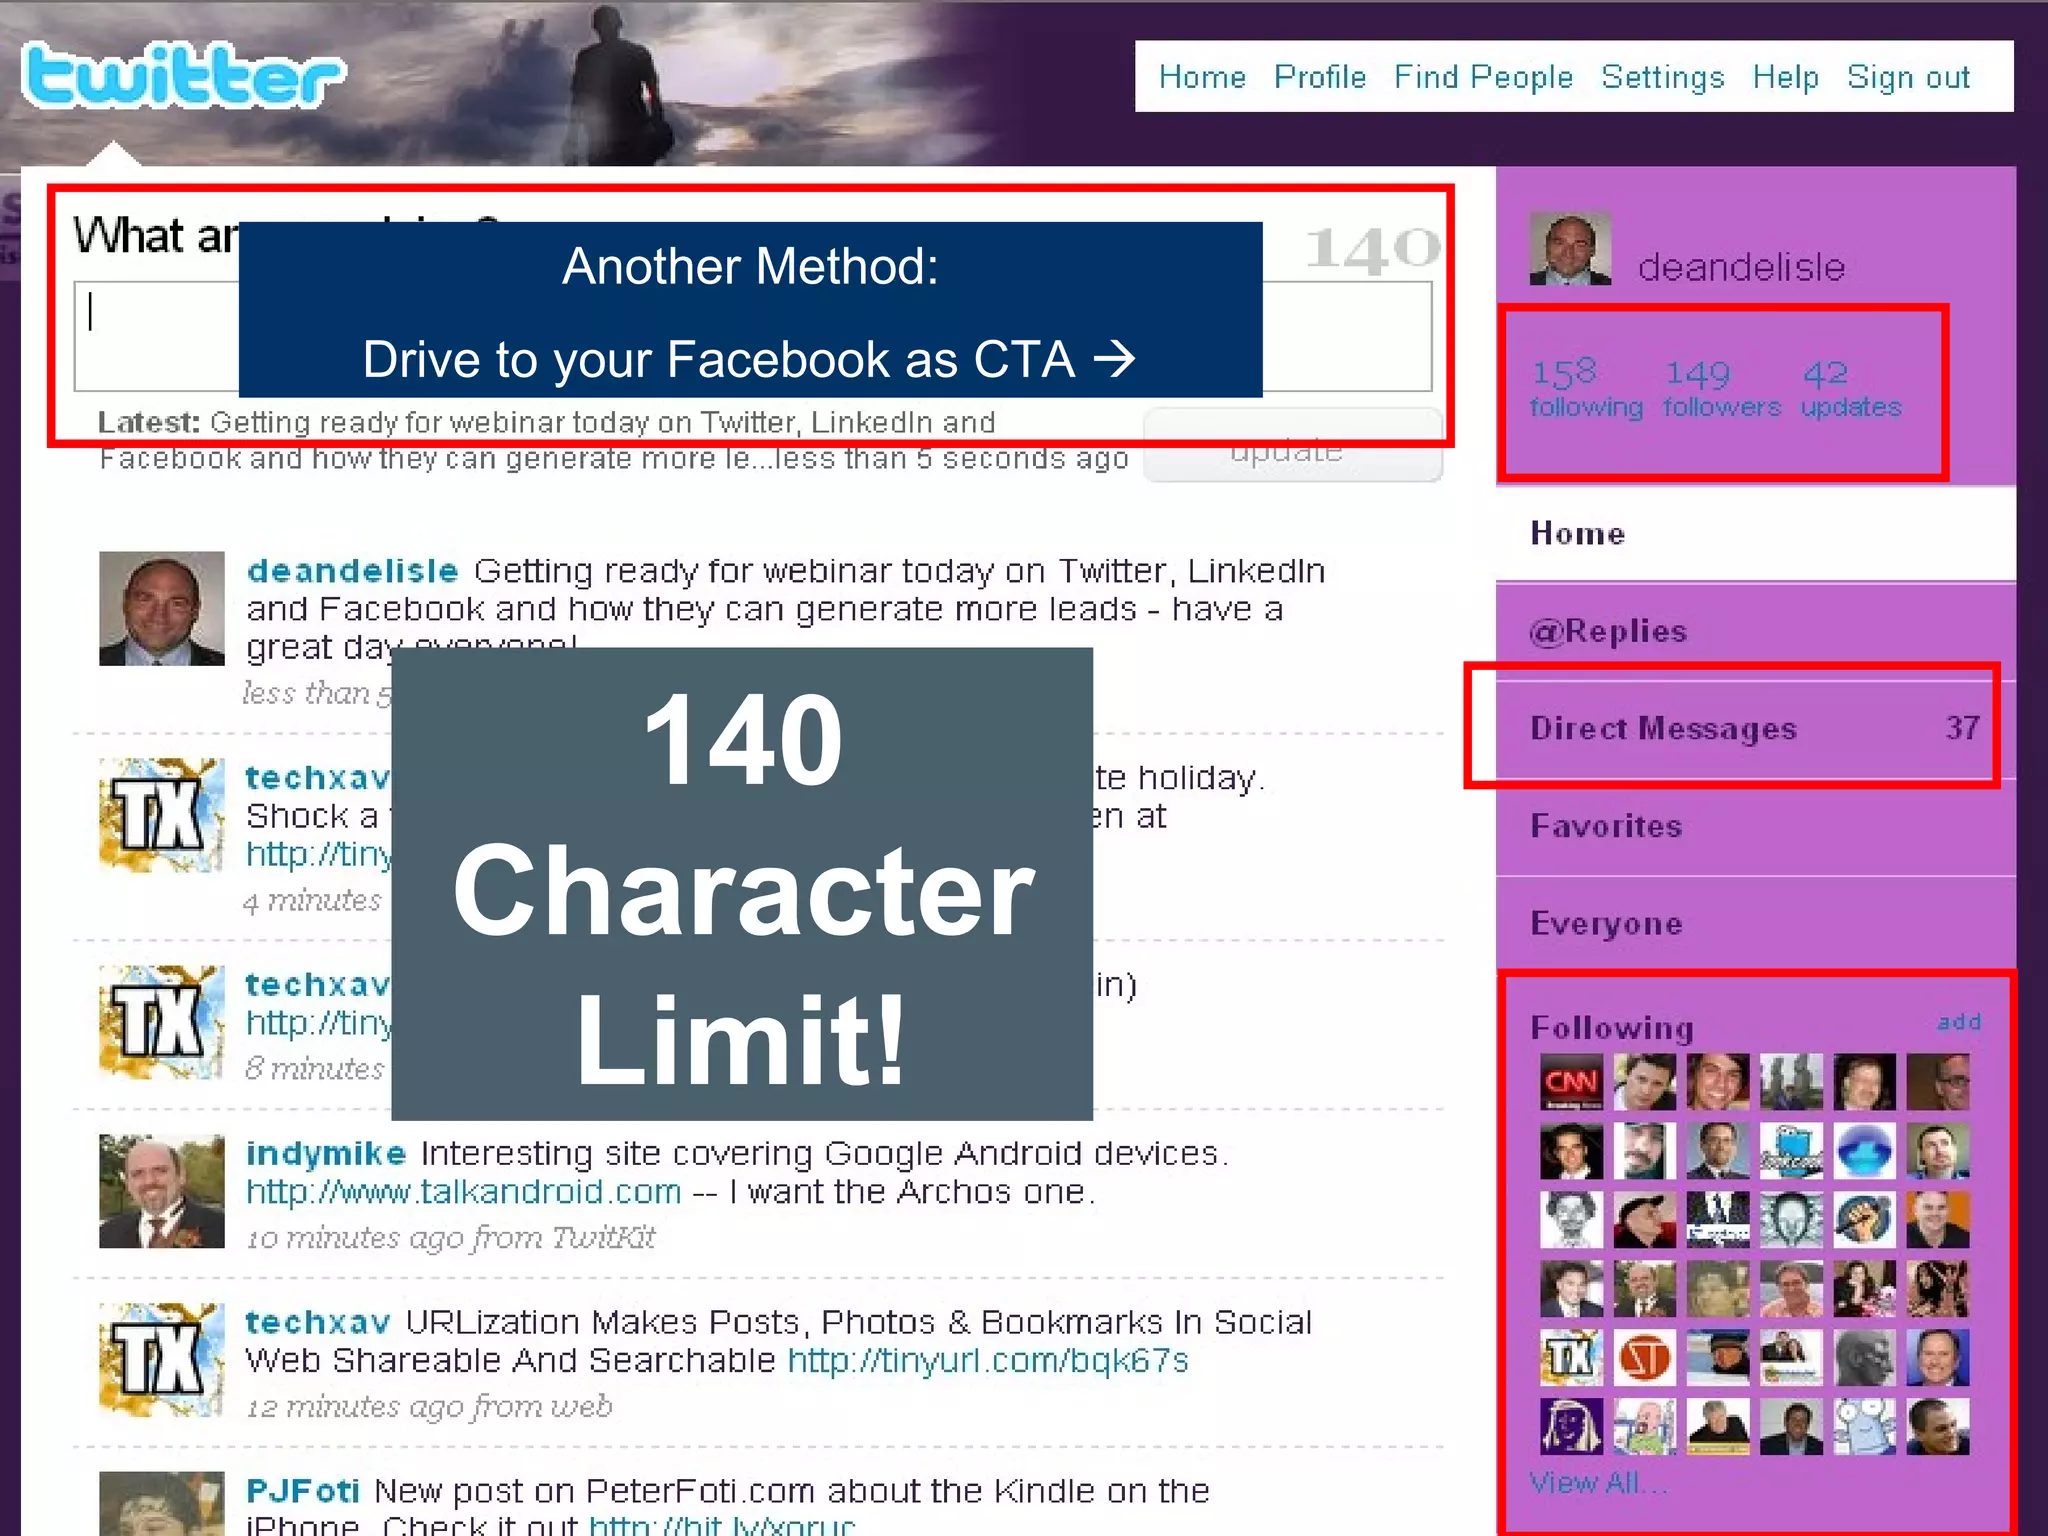The width and height of the screenshot is (2048, 1536).
Task: Click View All following link
Action: click(x=1598, y=1482)
